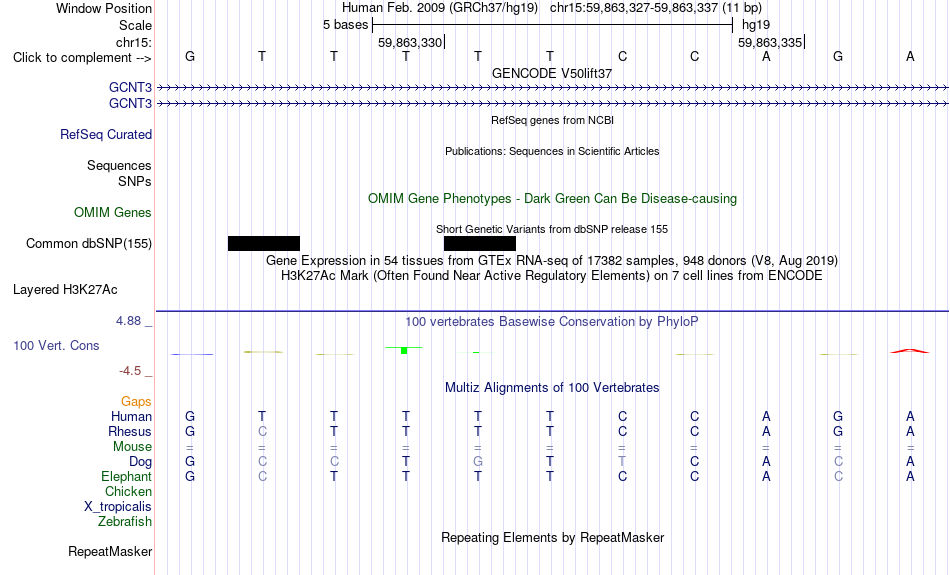Viewport: 950px width, 575px height.
Task: Click the "Human Feb. 2009 (GRCh37/hg19)" header
Action: (x=440, y=8)
